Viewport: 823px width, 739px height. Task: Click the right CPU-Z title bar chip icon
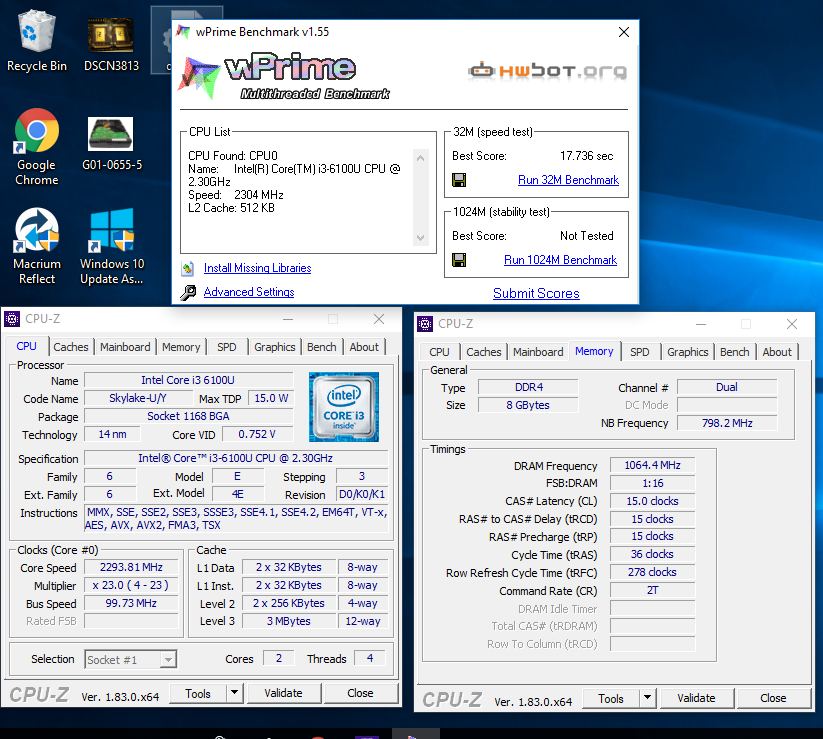click(x=425, y=324)
